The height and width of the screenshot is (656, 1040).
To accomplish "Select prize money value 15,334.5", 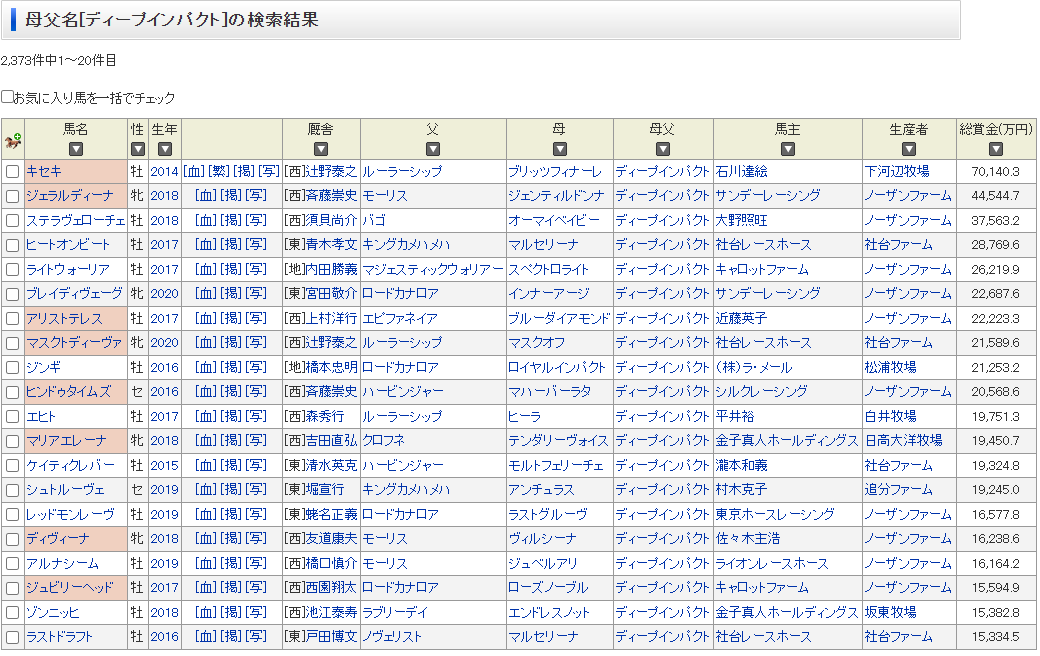I will click(x=996, y=637).
